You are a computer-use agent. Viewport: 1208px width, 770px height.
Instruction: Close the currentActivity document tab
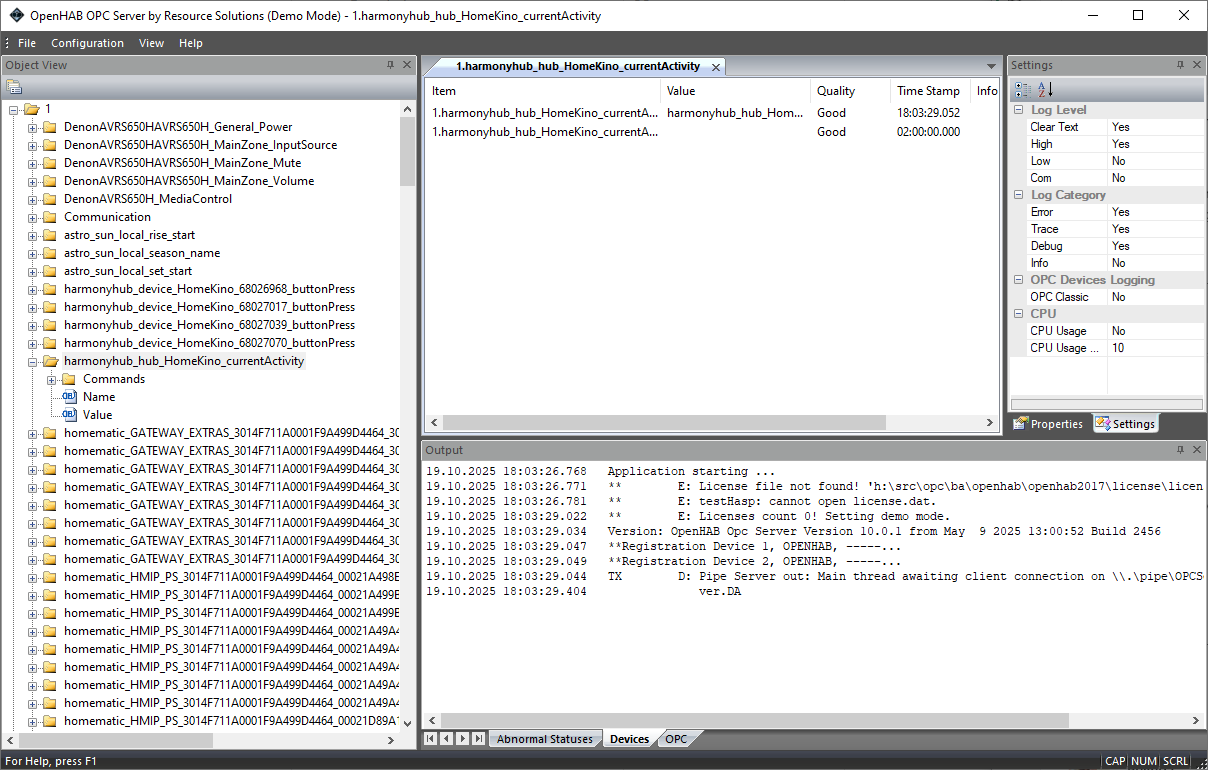[717, 67]
